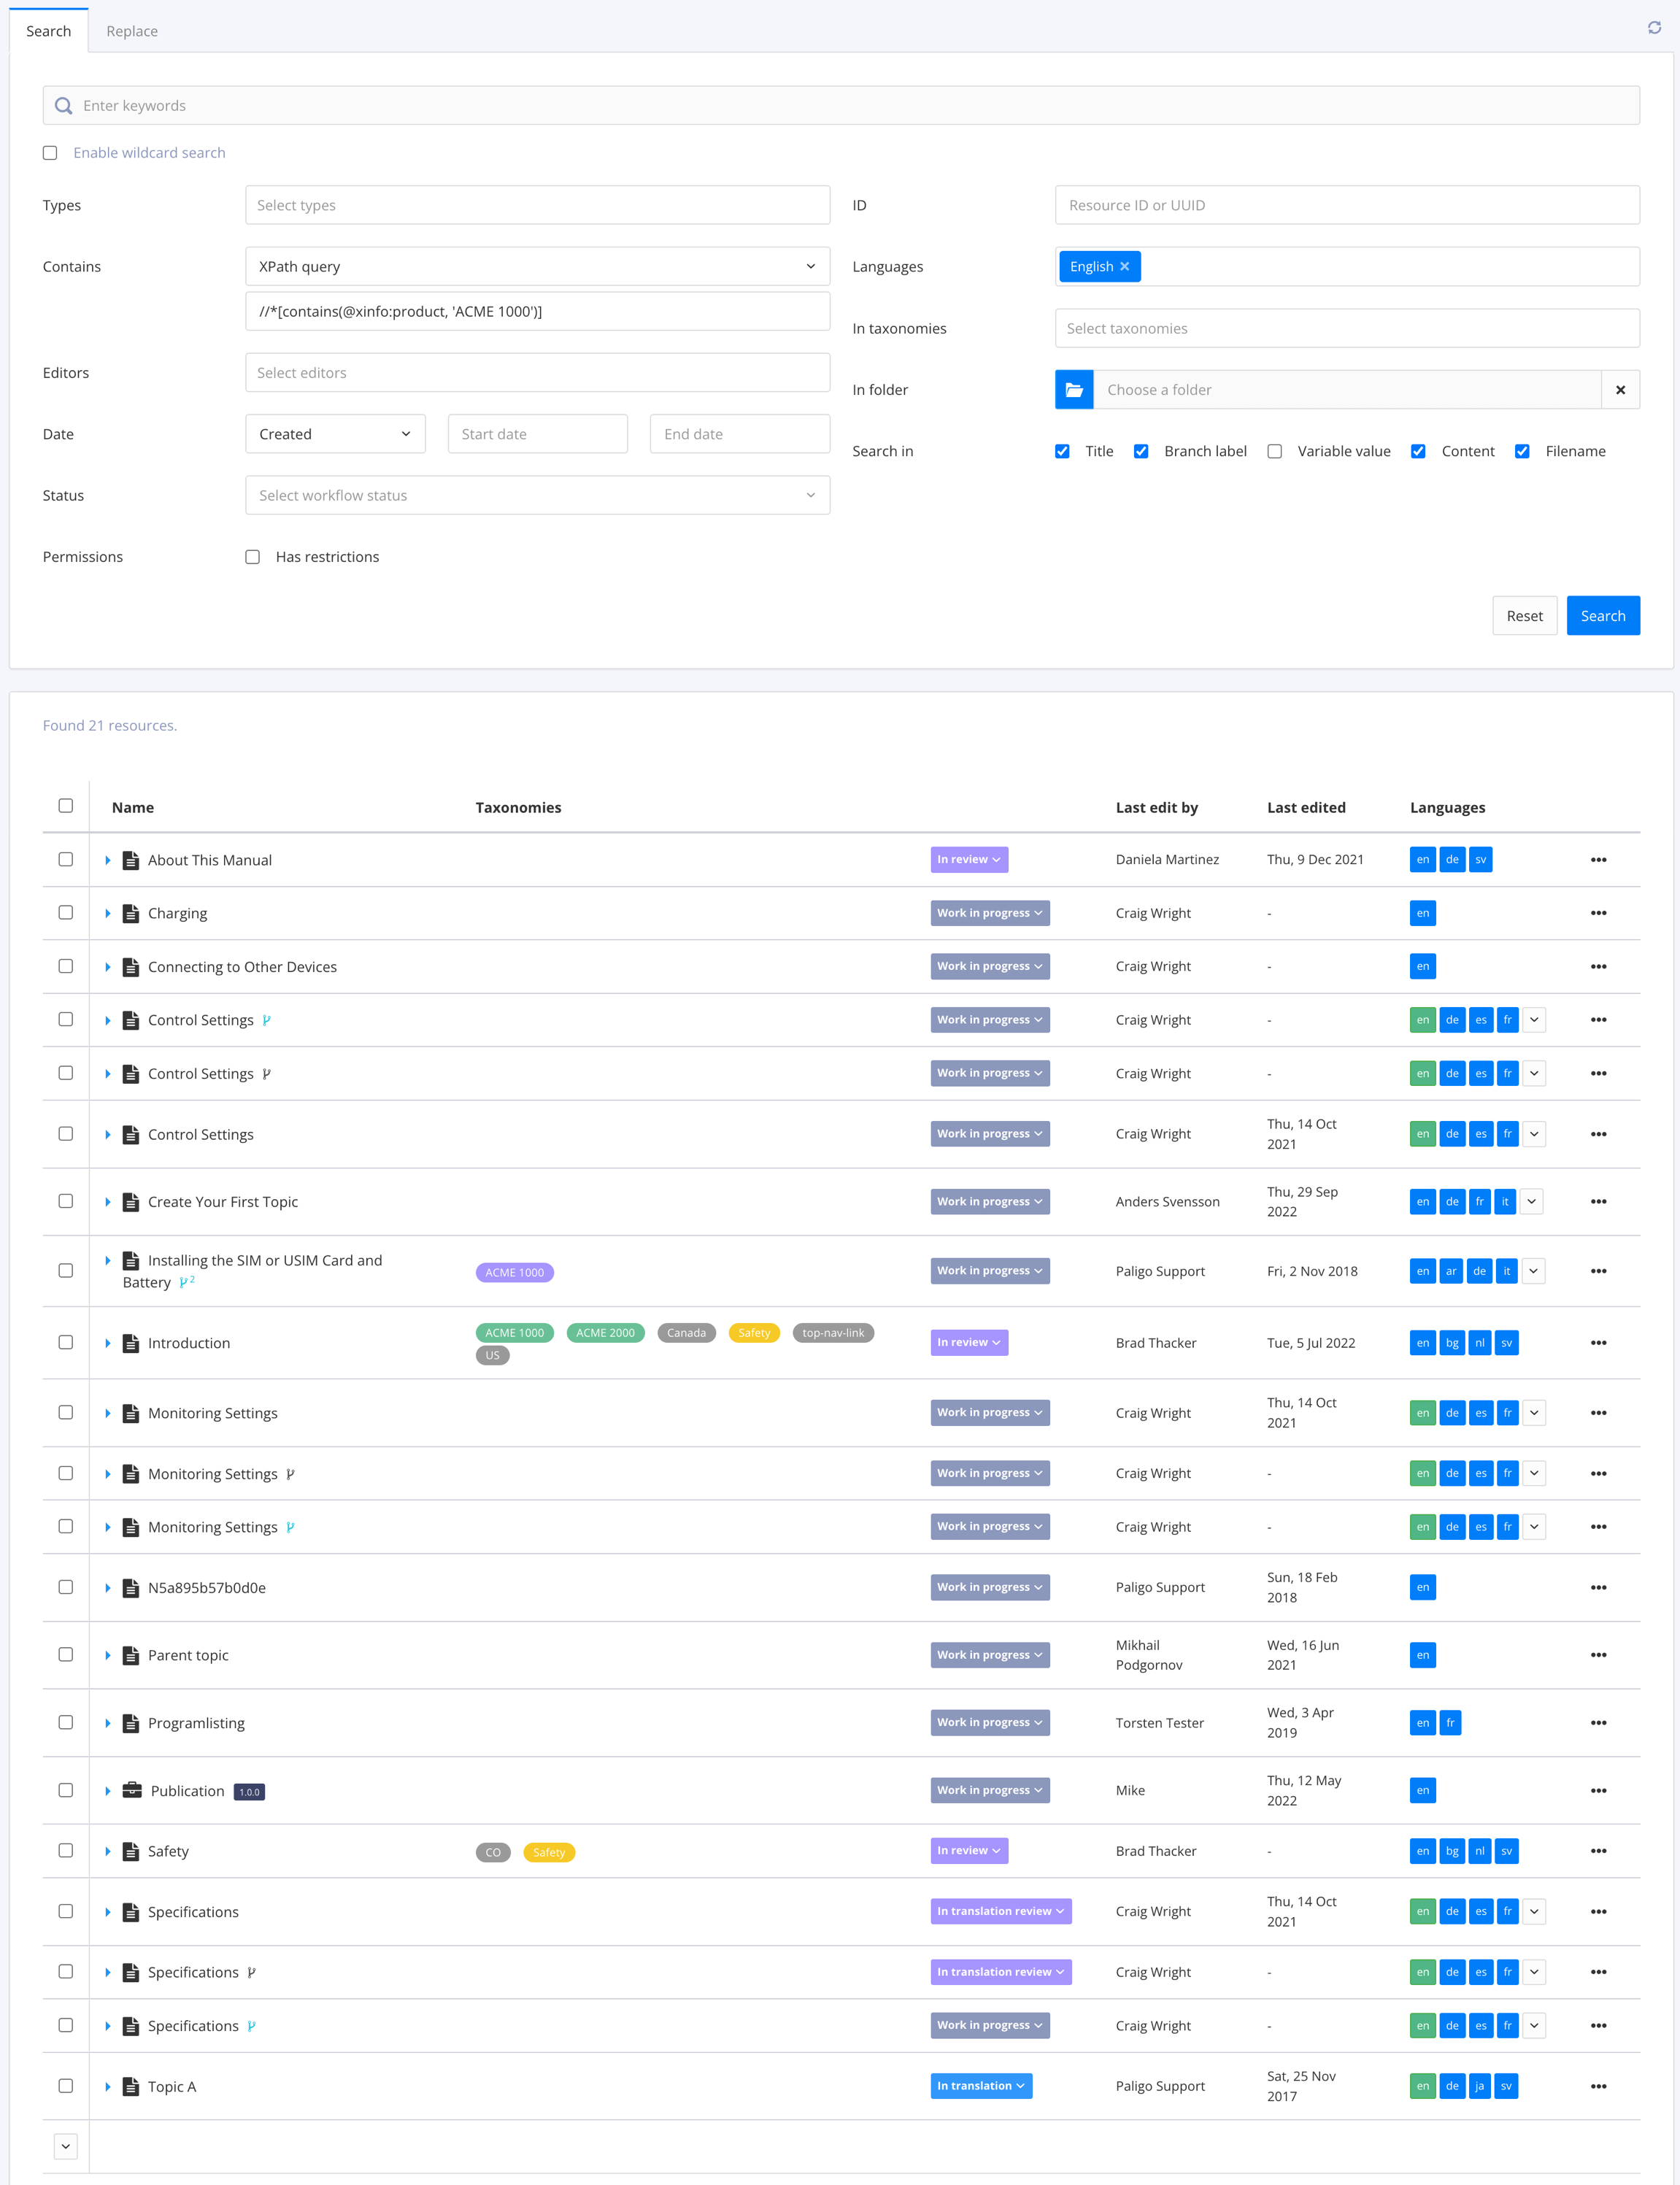Click the branch icon beside Installing the SIM
This screenshot has height=2185, width=1680.
(185, 1282)
